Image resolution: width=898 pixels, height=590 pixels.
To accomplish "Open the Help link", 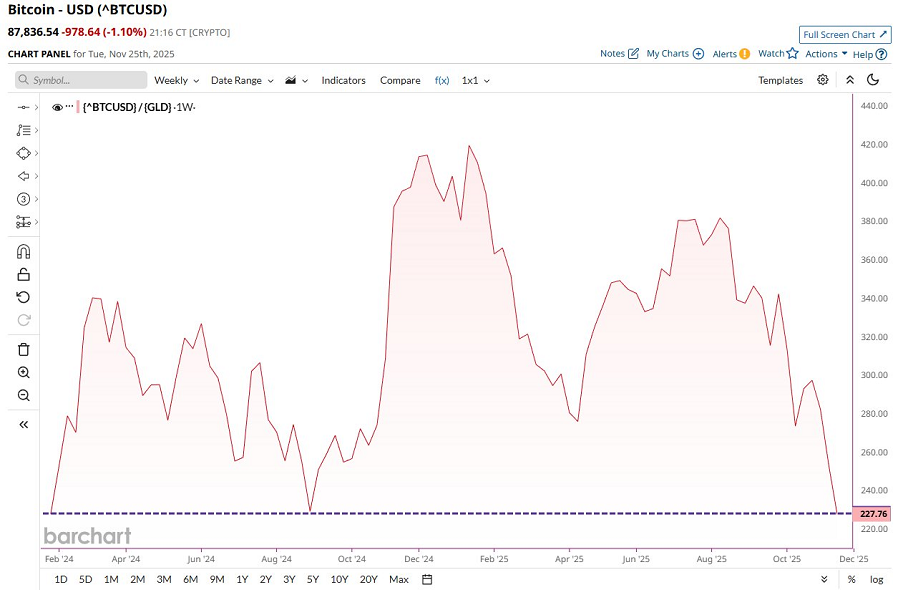I will [x=869, y=54].
